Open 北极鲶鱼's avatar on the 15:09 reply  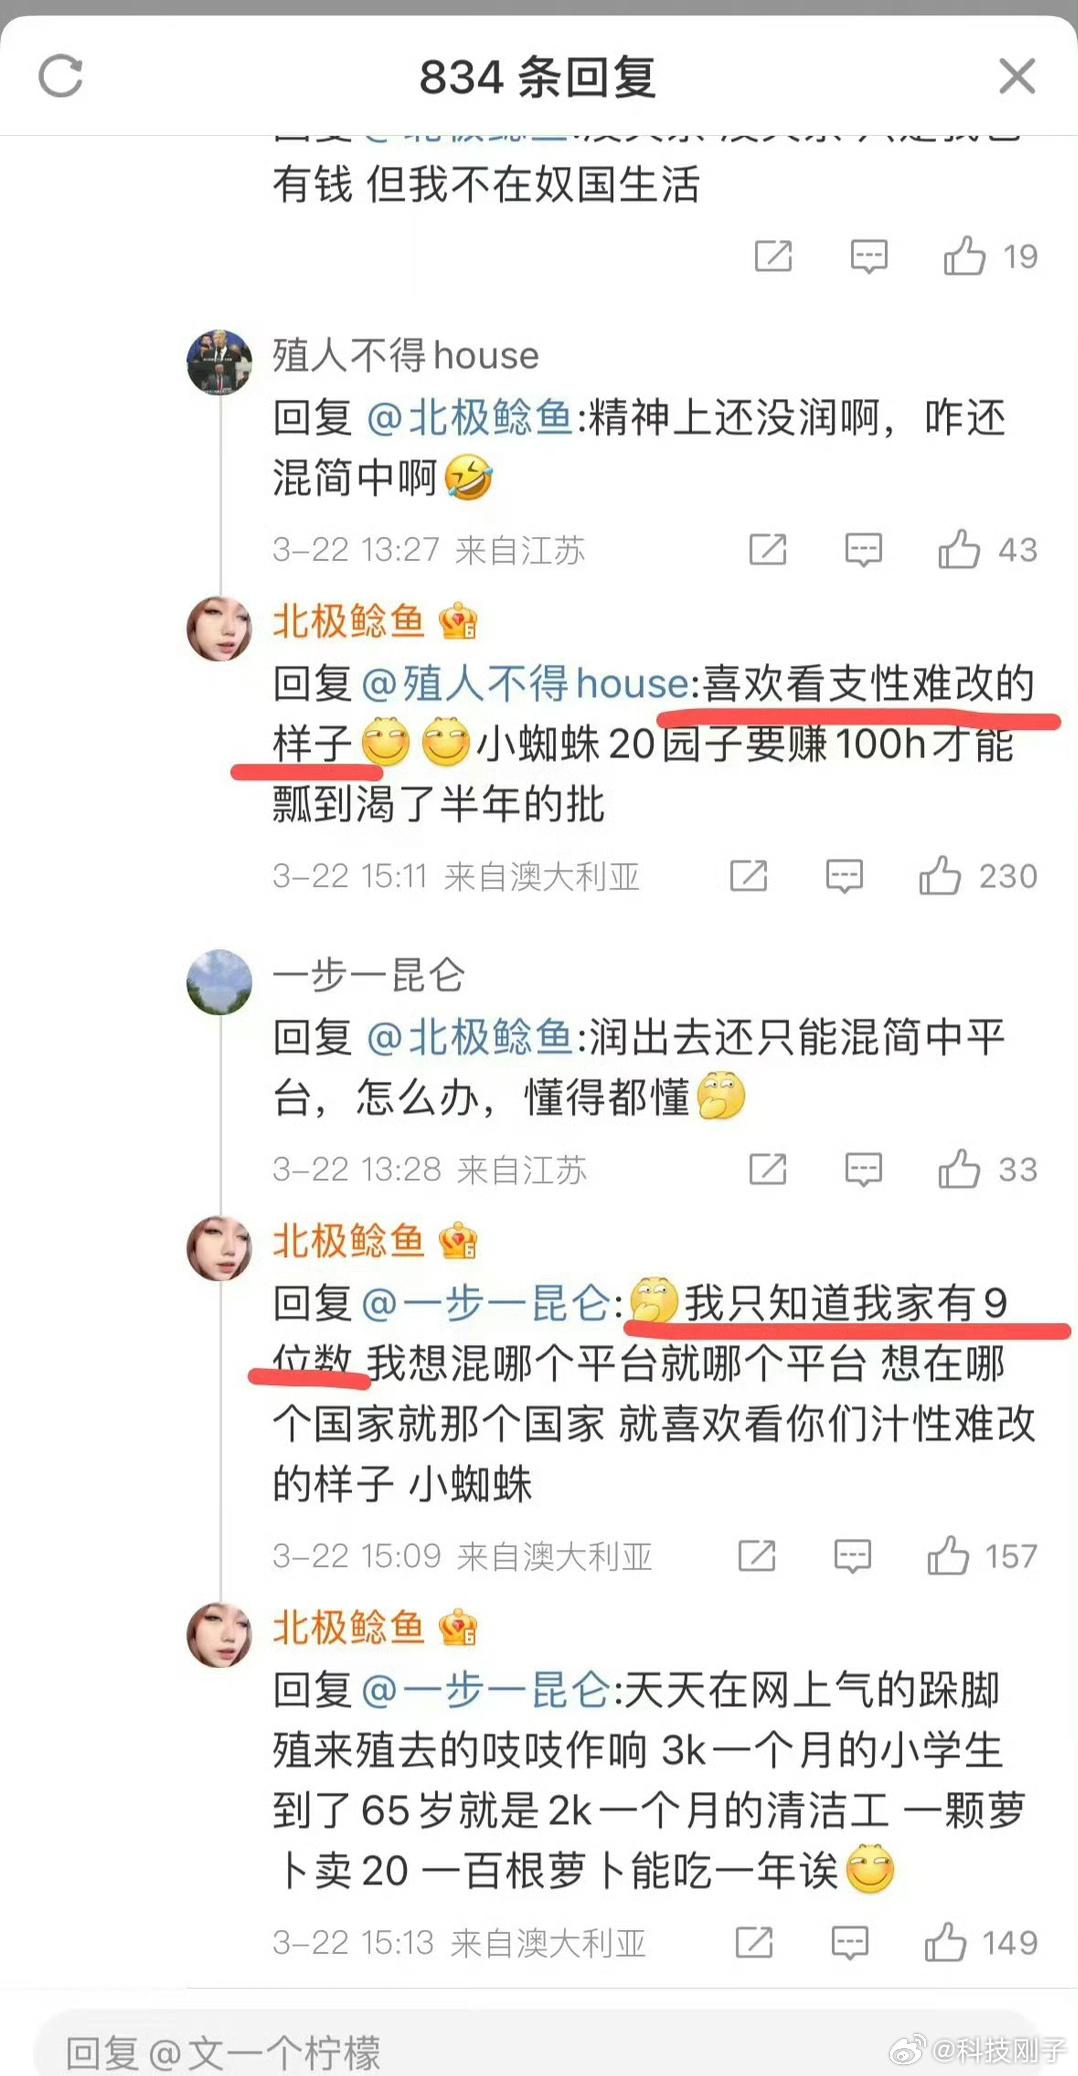pyautogui.click(x=219, y=1249)
